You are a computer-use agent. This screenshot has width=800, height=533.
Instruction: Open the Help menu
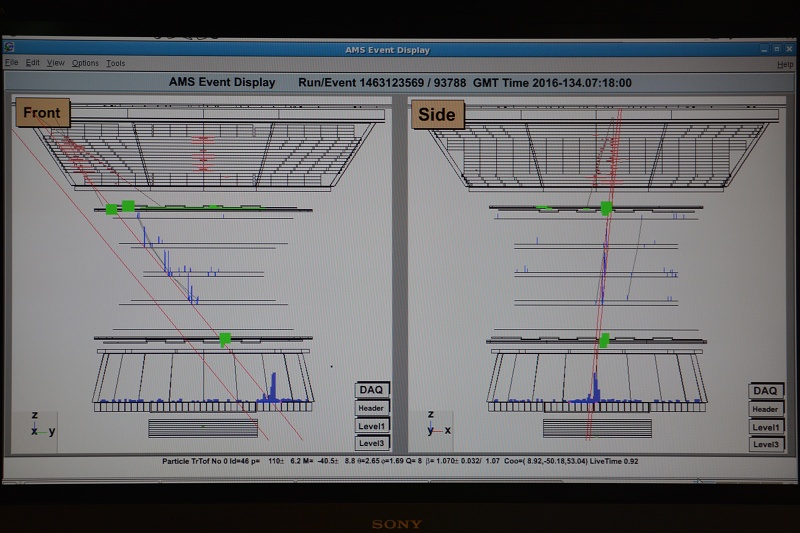[x=785, y=64]
